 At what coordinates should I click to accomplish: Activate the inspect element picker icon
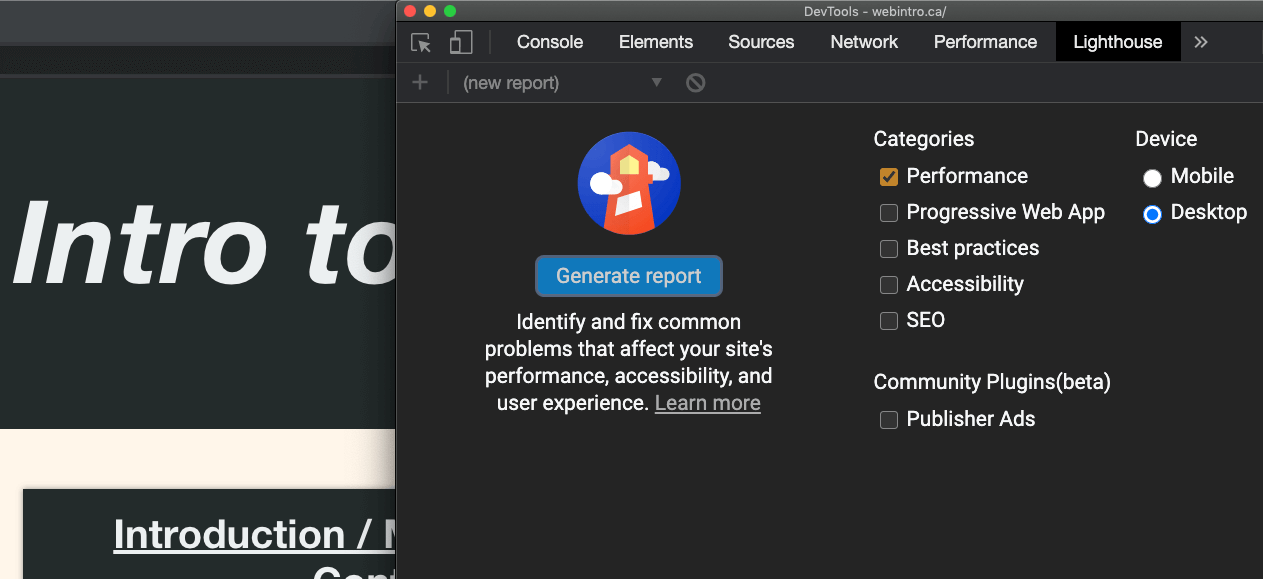coord(421,42)
